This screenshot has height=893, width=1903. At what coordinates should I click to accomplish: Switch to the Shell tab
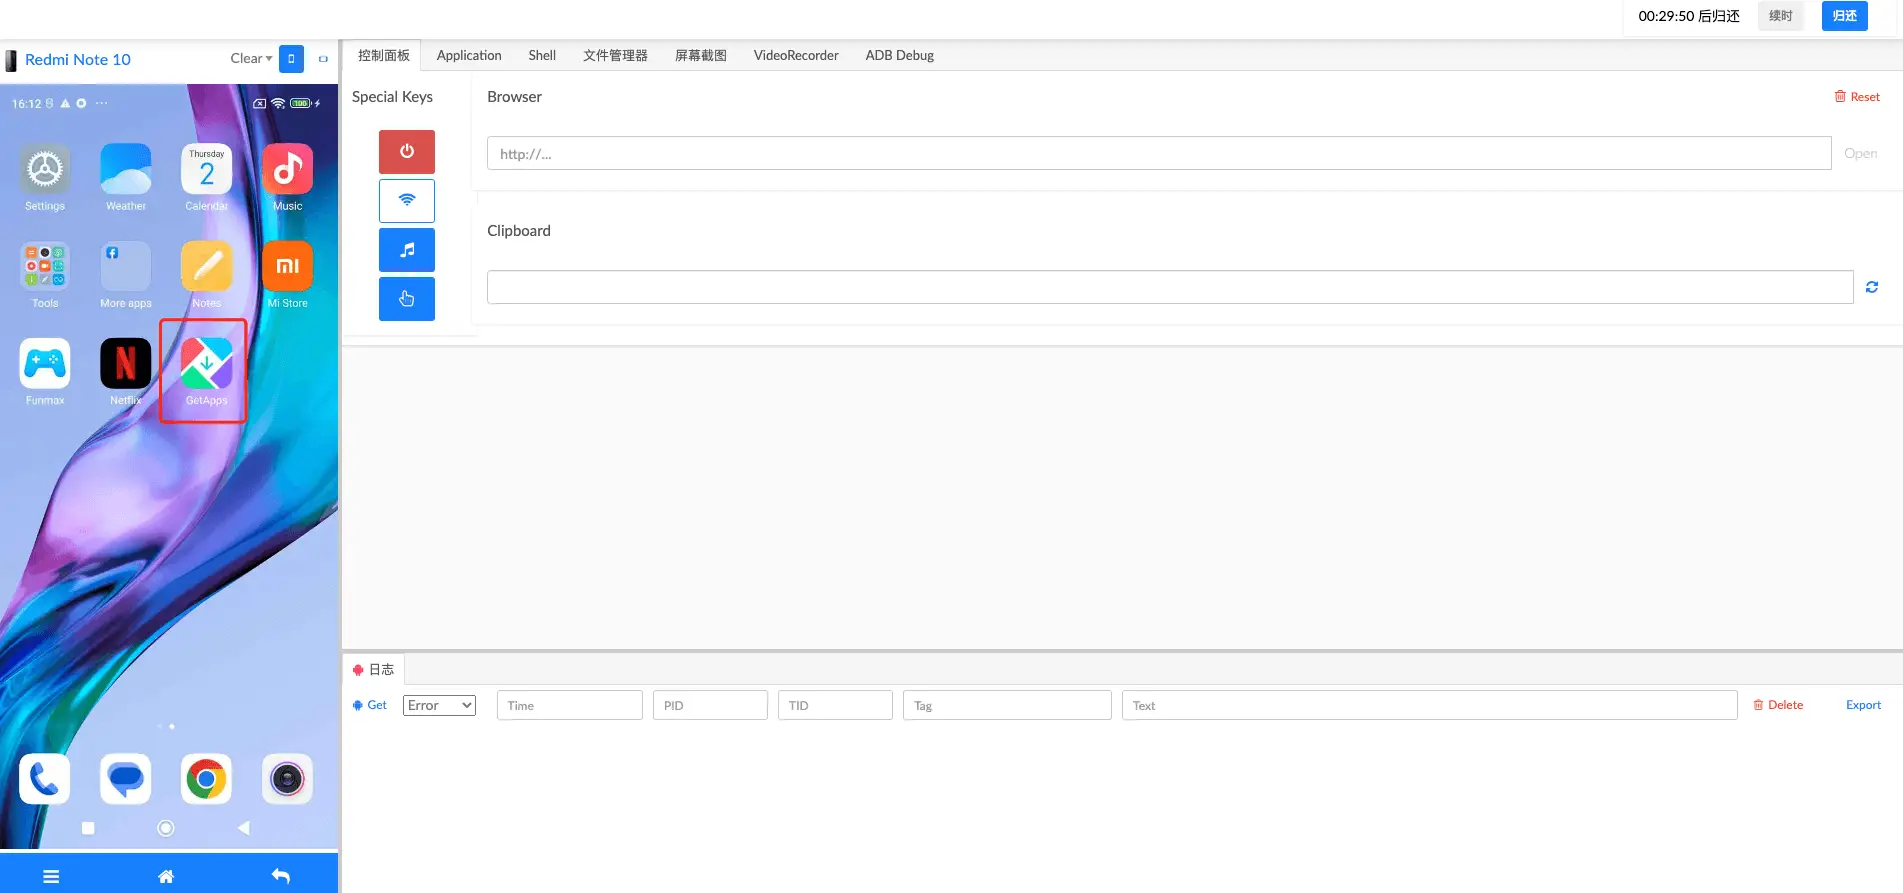(x=542, y=56)
